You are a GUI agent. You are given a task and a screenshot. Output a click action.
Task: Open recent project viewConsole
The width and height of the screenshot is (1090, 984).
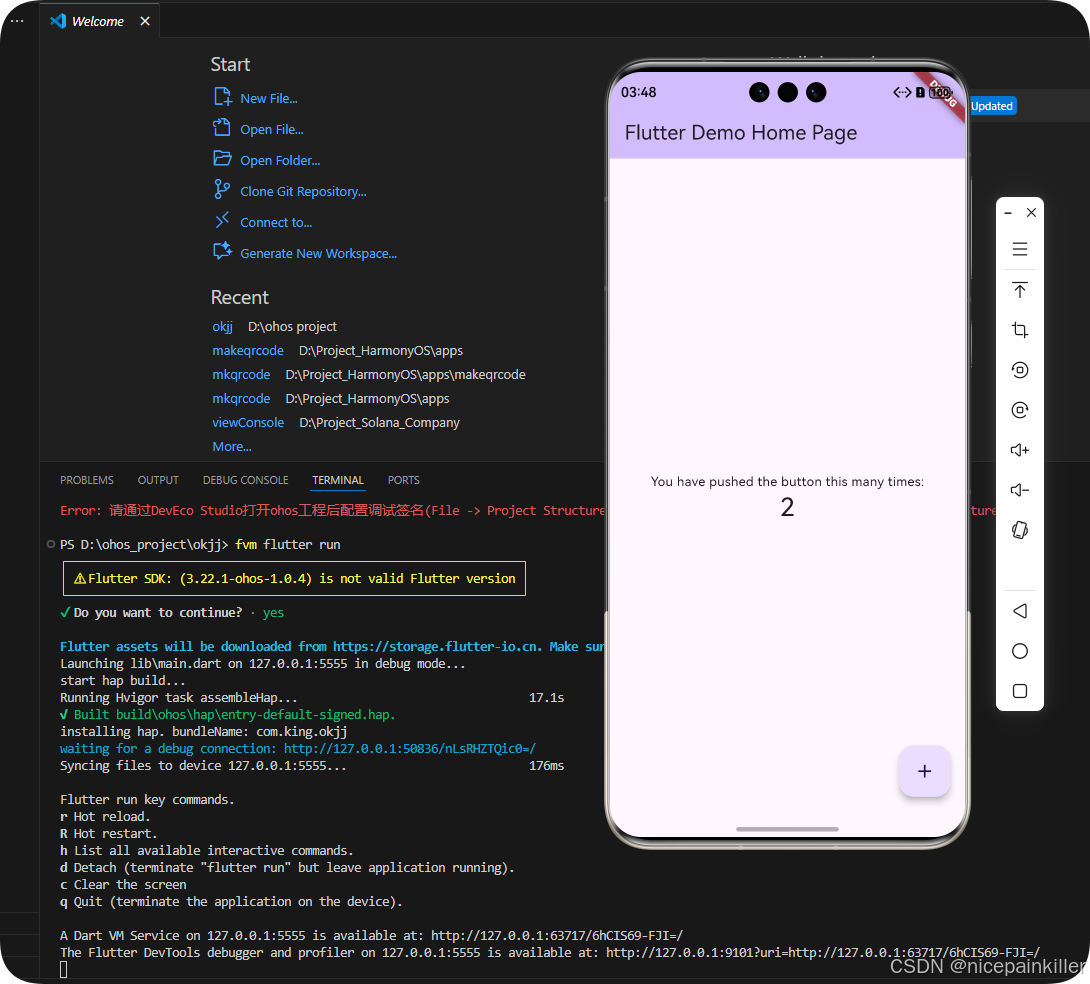(x=248, y=423)
